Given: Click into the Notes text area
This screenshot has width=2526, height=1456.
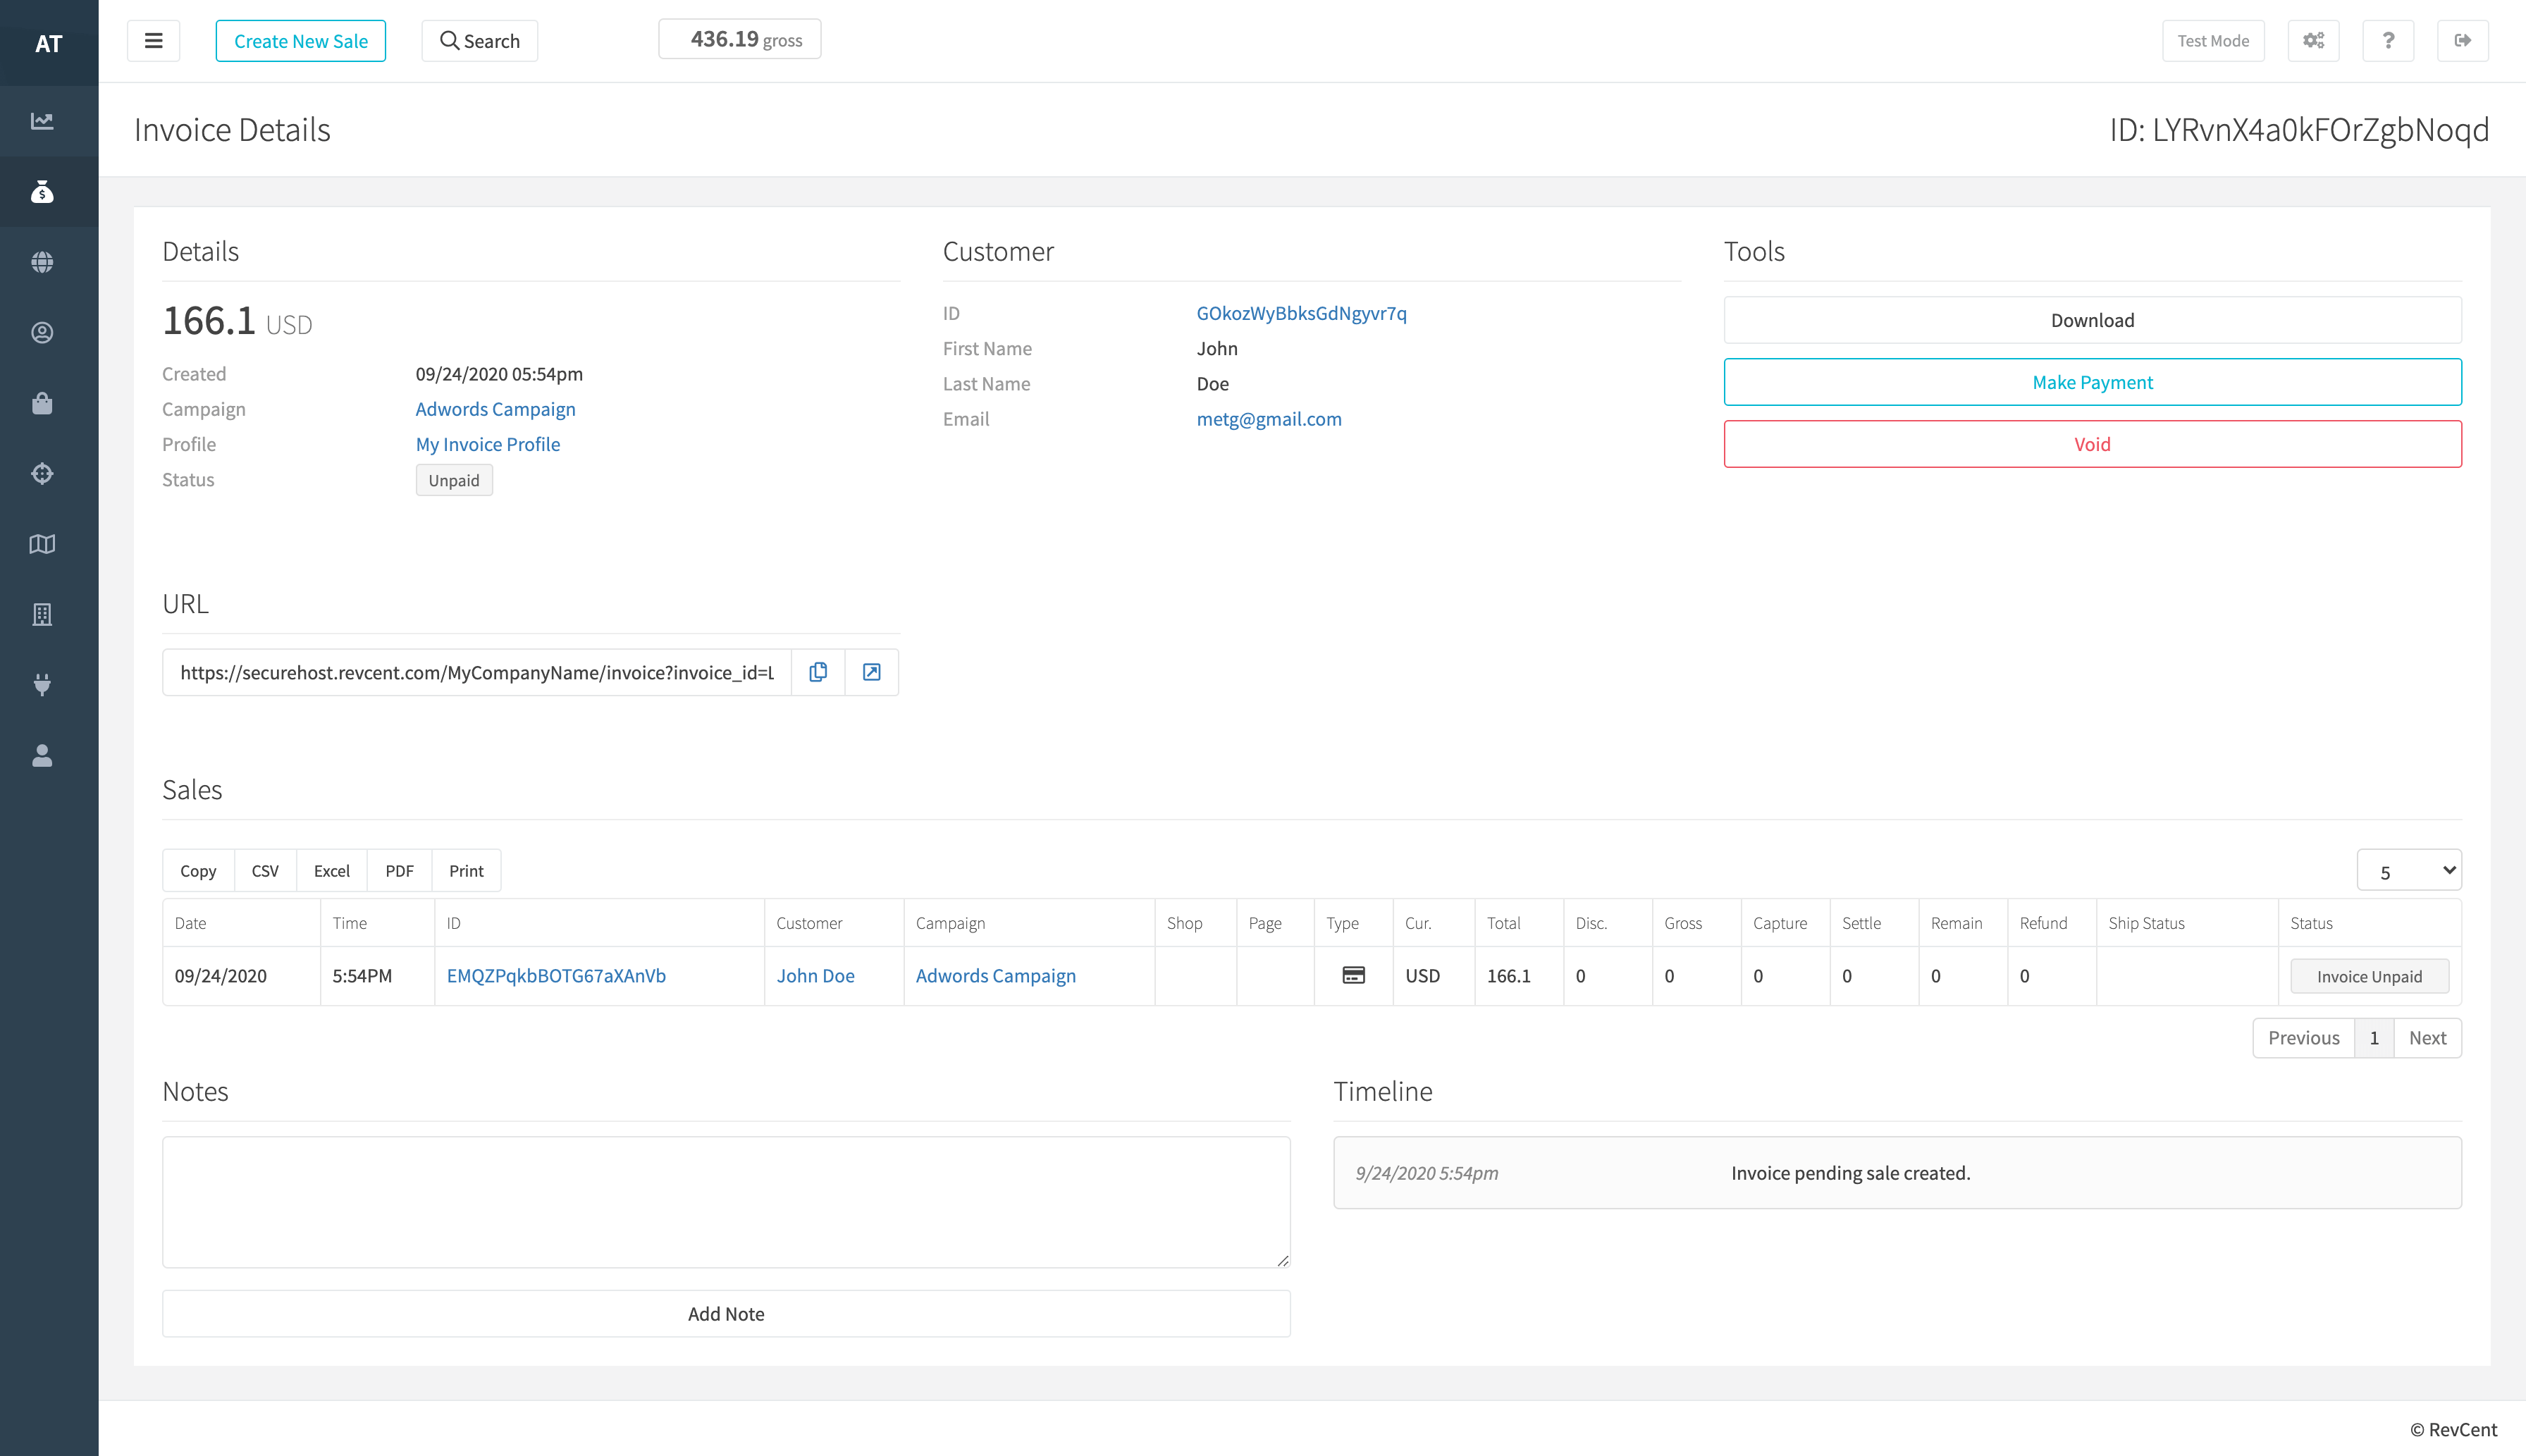Looking at the screenshot, I should click(x=726, y=1202).
